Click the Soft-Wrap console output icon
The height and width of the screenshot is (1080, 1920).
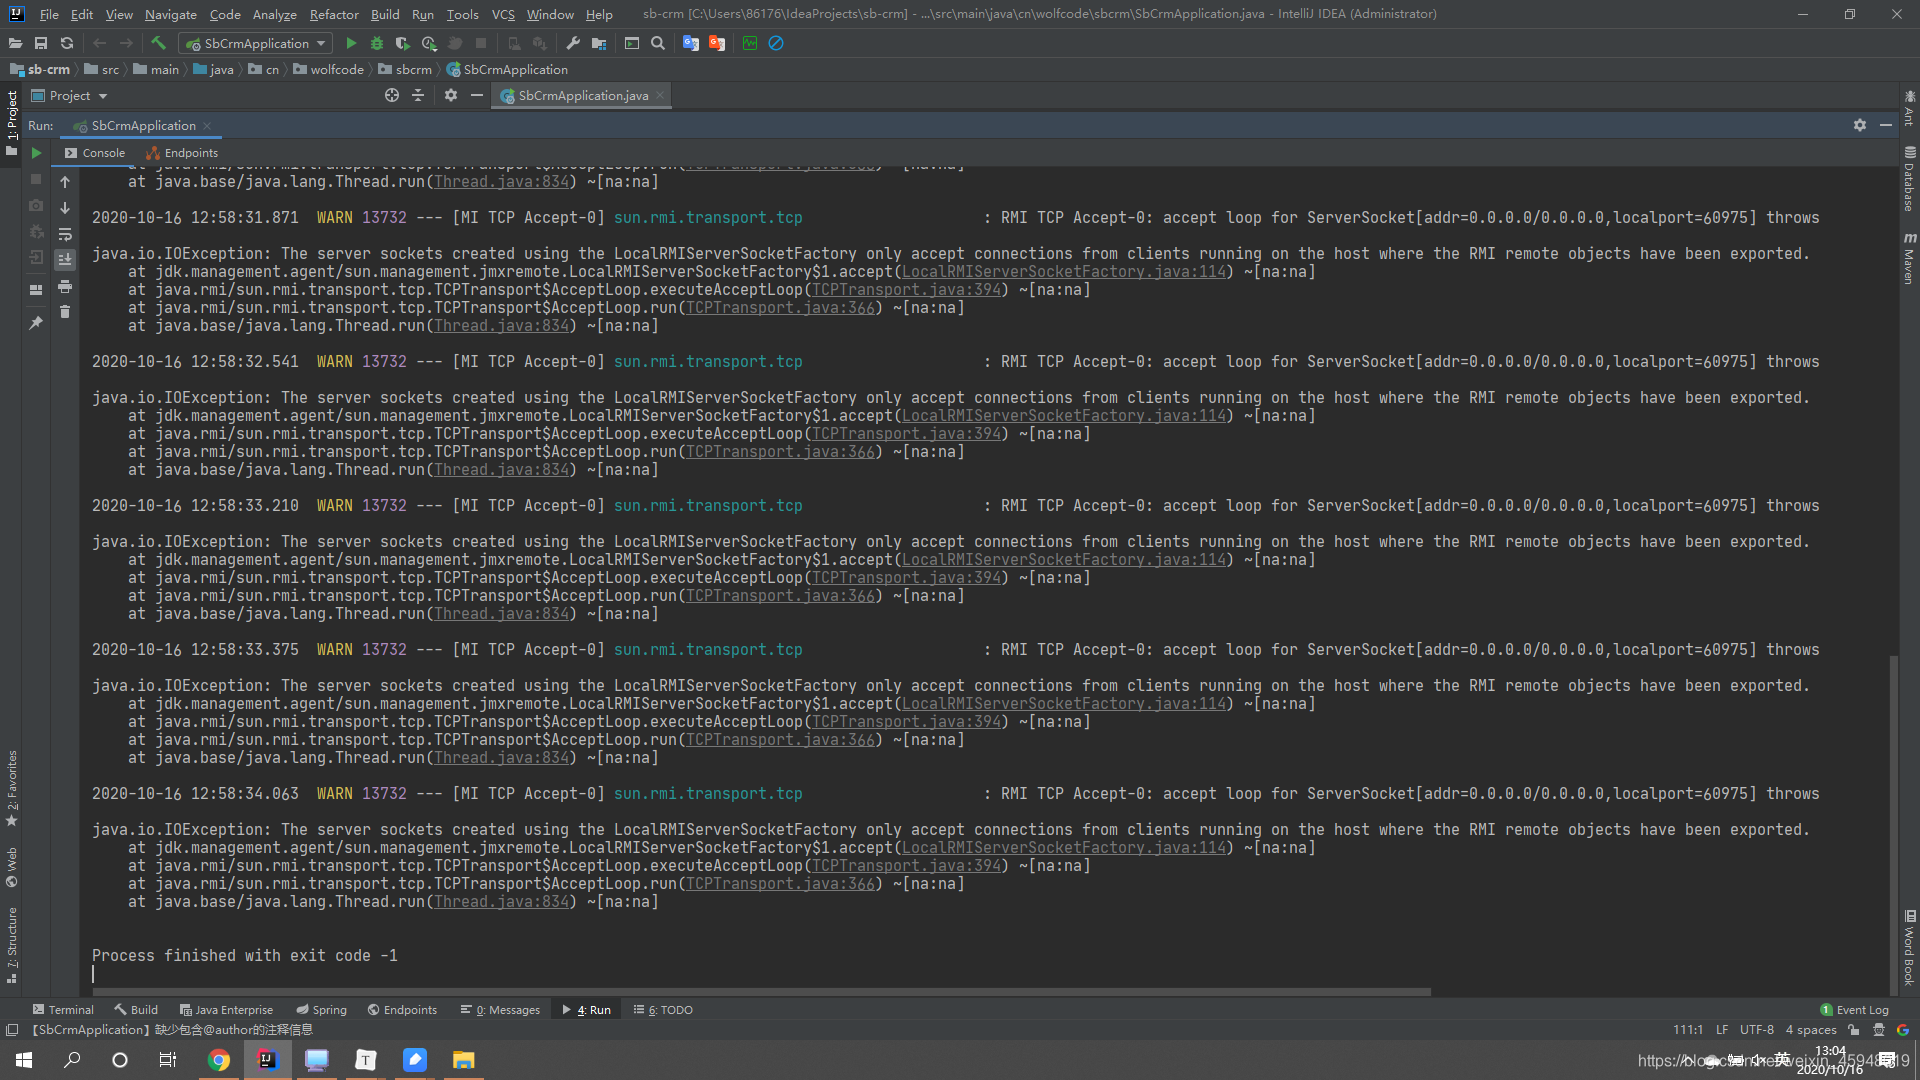[x=65, y=234]
